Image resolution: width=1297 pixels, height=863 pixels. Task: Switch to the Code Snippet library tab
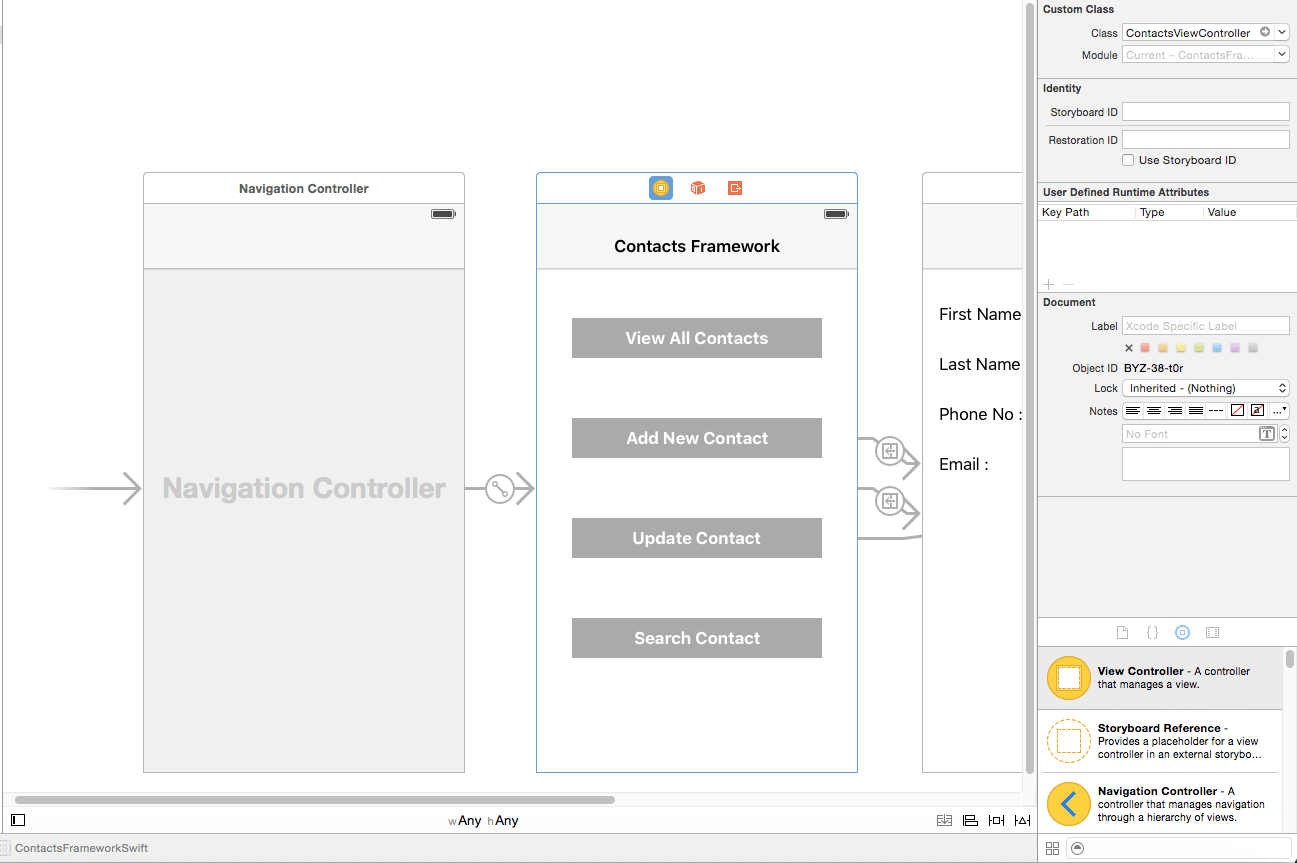point(1152,633)
